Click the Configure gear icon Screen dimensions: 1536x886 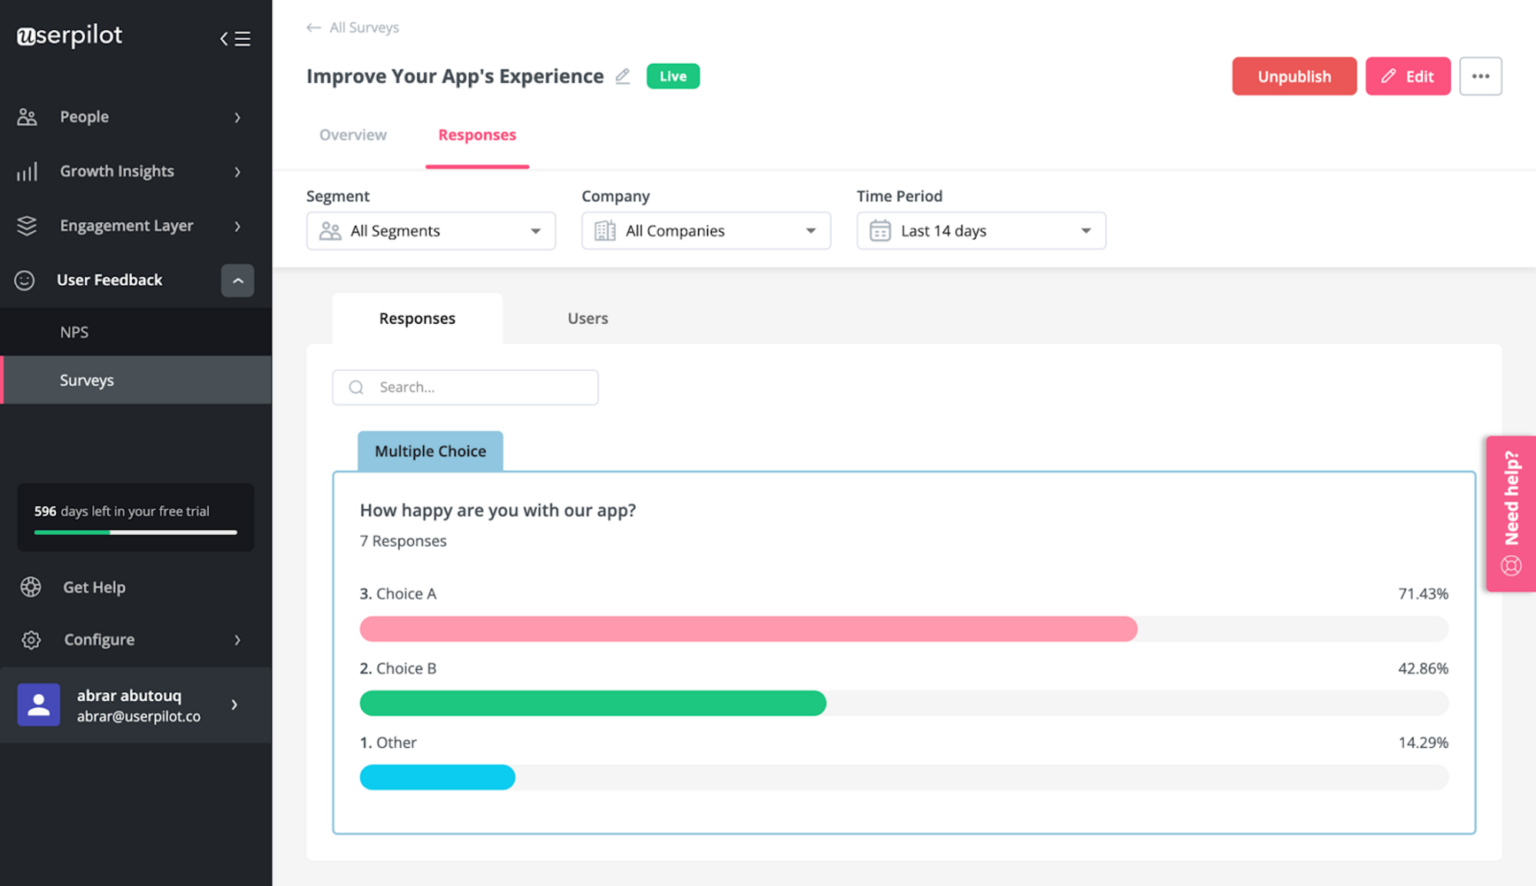(30, 639)
